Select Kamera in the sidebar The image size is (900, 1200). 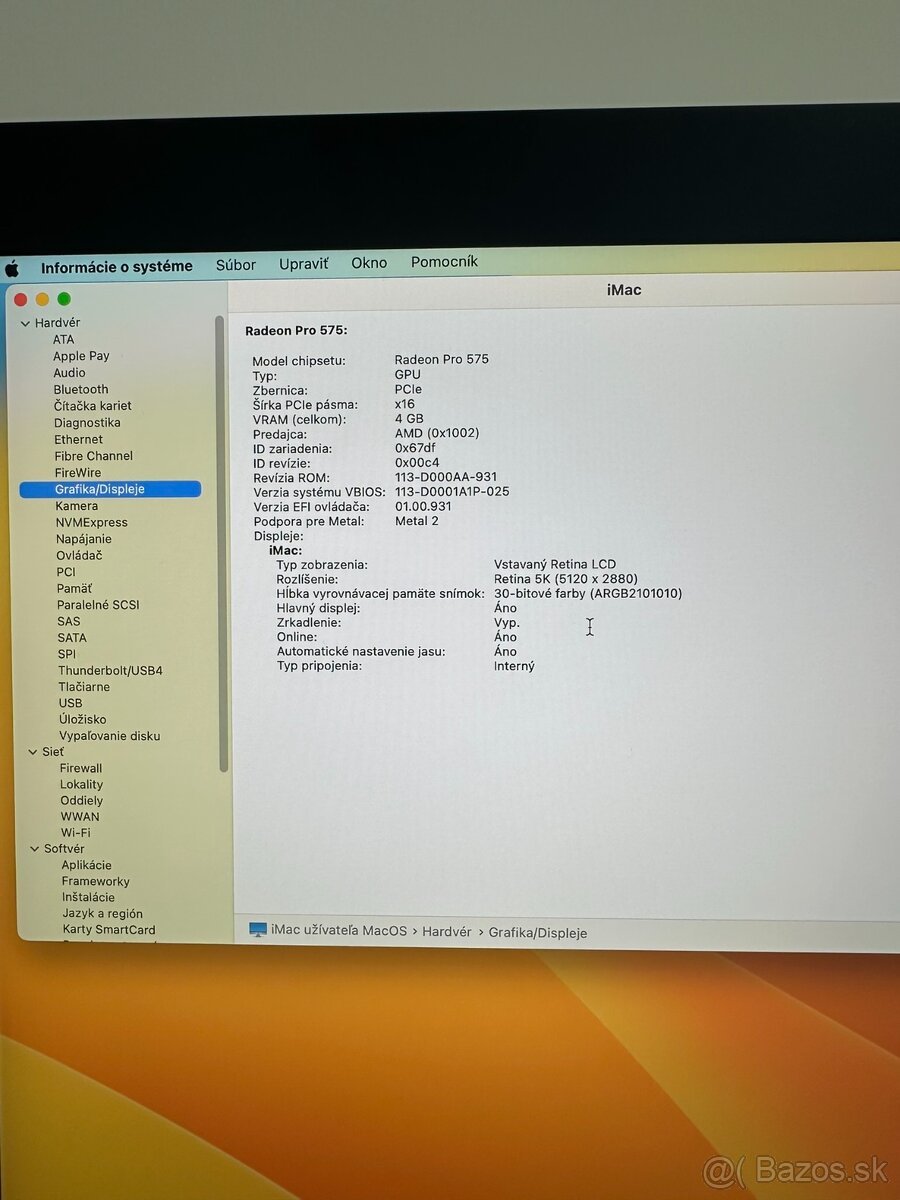pyautogui.click(x=75, y=505)
